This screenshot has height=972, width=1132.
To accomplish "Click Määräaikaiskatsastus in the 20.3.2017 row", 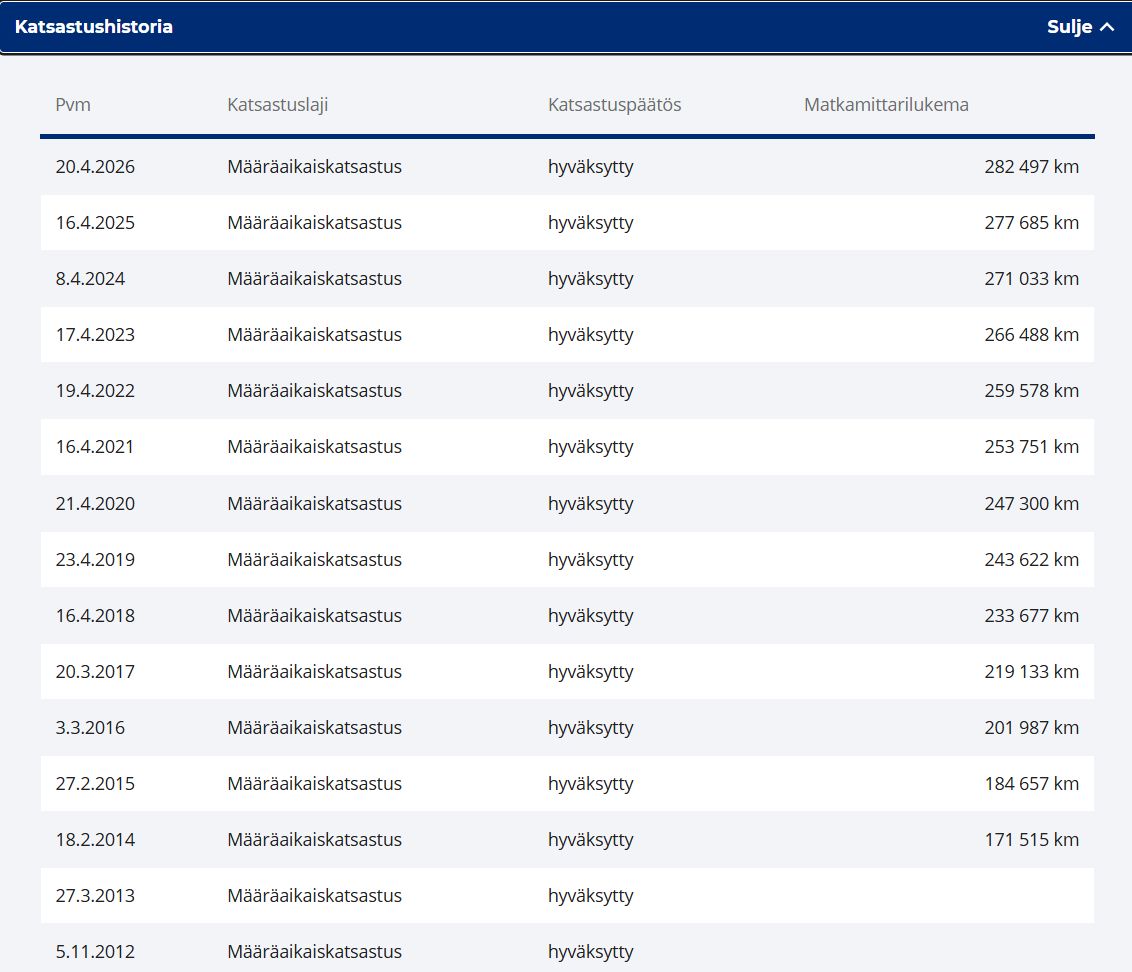I will pyautogui.click(x=315, y=672).
